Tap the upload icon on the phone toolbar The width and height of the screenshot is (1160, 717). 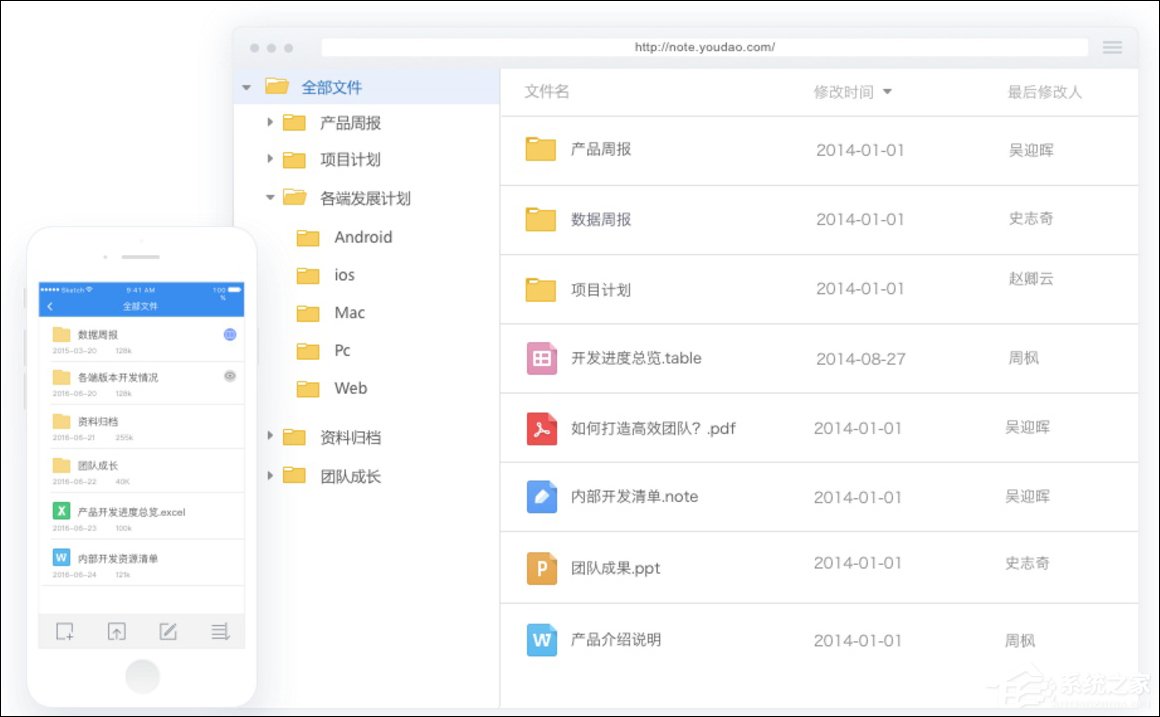point(116,631)
